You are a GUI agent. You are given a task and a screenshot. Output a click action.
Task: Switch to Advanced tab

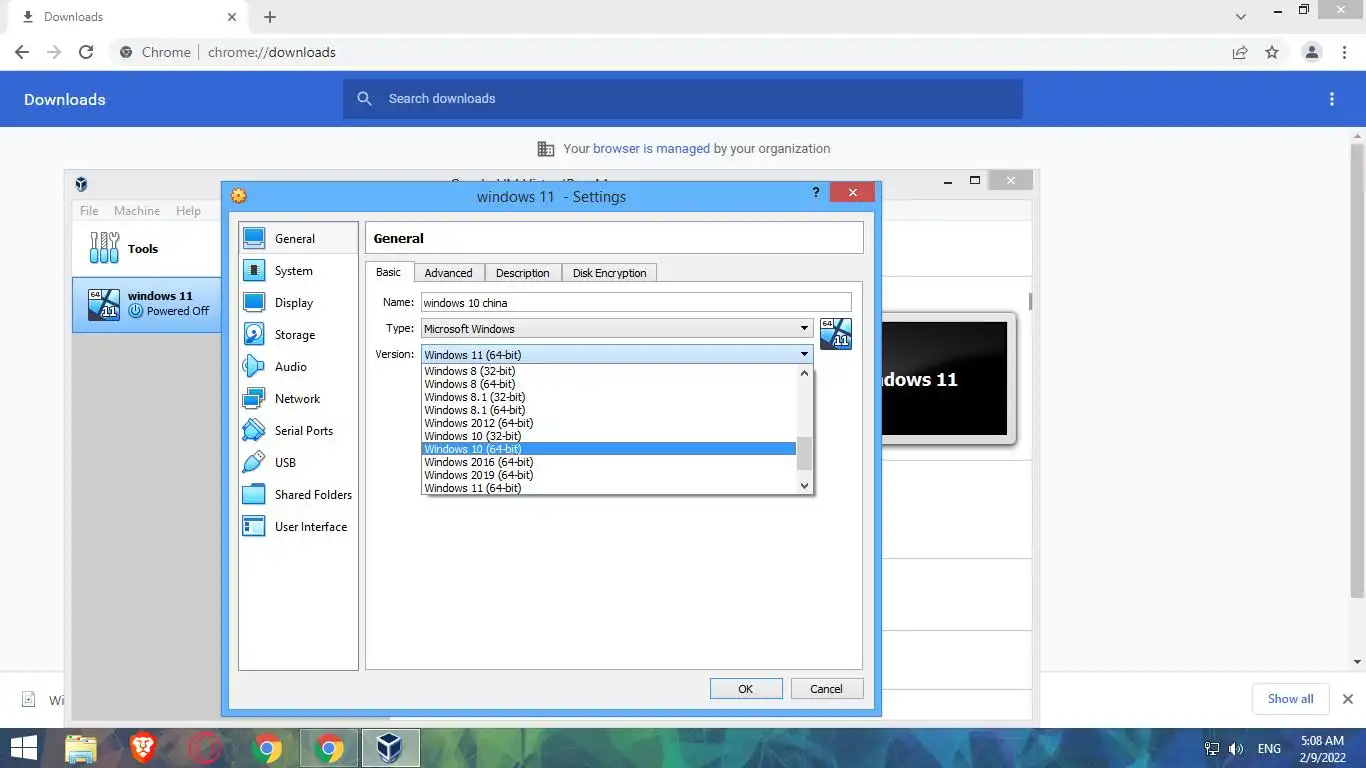[448, 273]
